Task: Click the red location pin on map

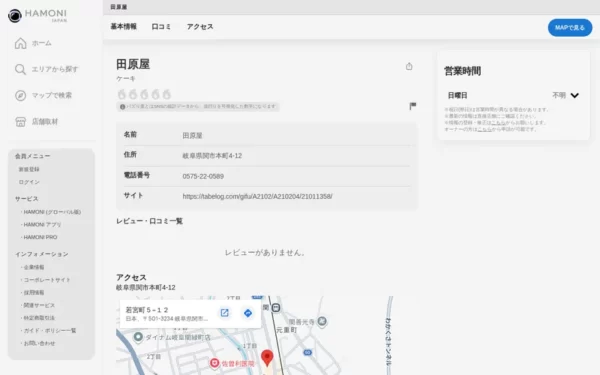Action: [x=267, y=358]
